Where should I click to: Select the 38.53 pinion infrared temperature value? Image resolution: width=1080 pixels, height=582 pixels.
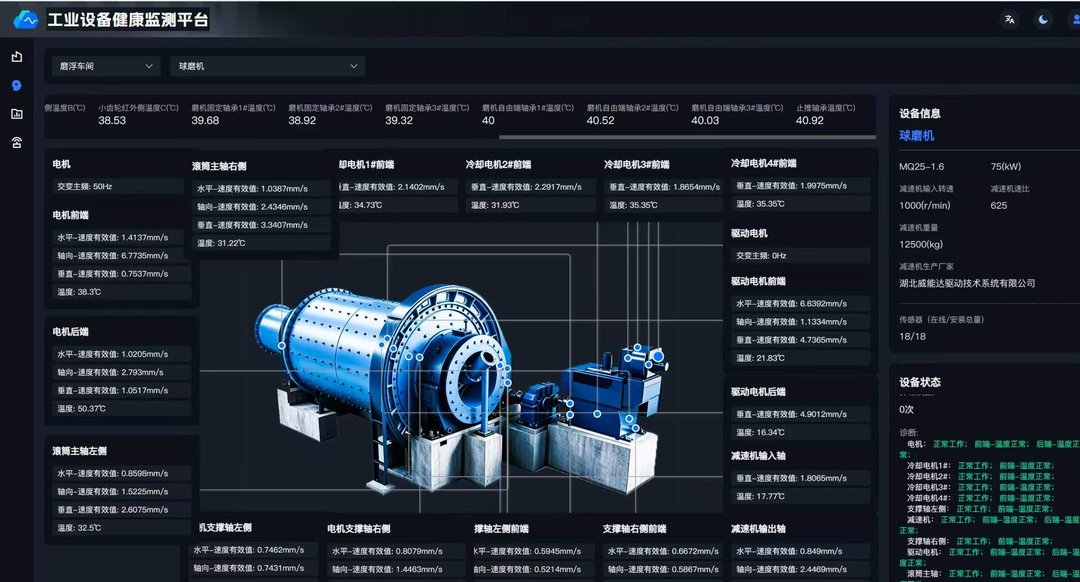[x=112, y=121]
